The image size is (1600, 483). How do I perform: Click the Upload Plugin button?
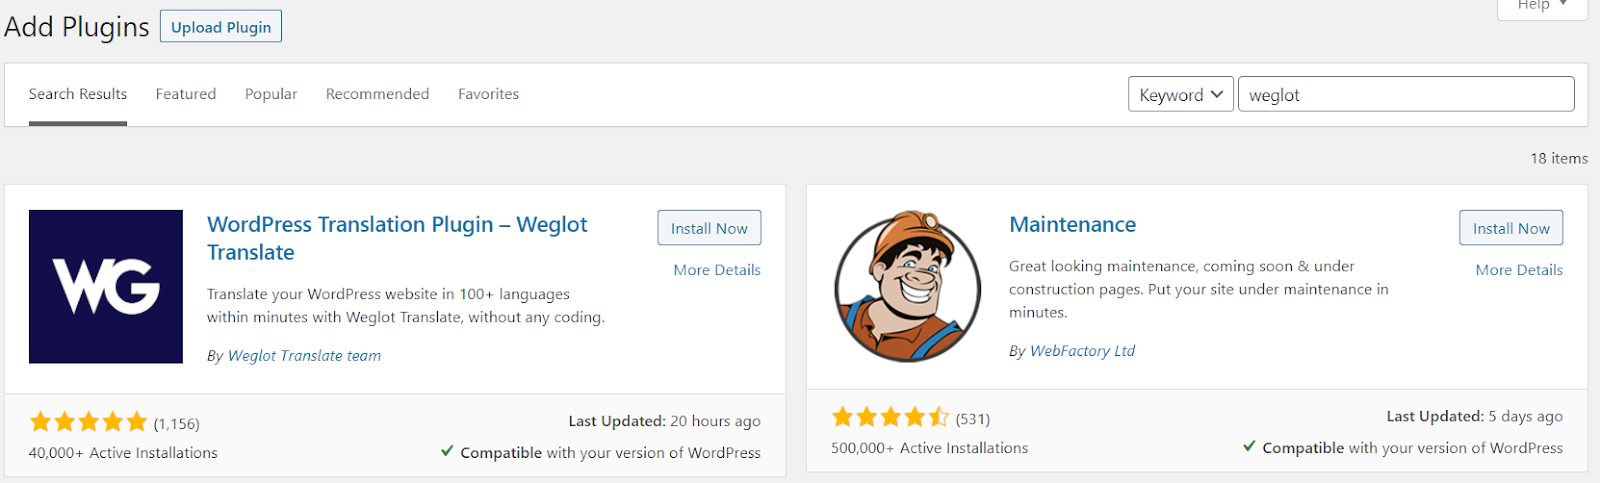(221, 27)
